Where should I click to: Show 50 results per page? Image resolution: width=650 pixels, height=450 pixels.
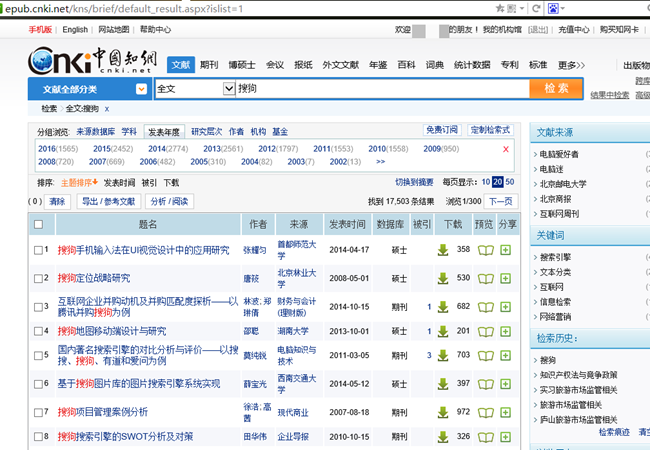(x=510, y=182)
